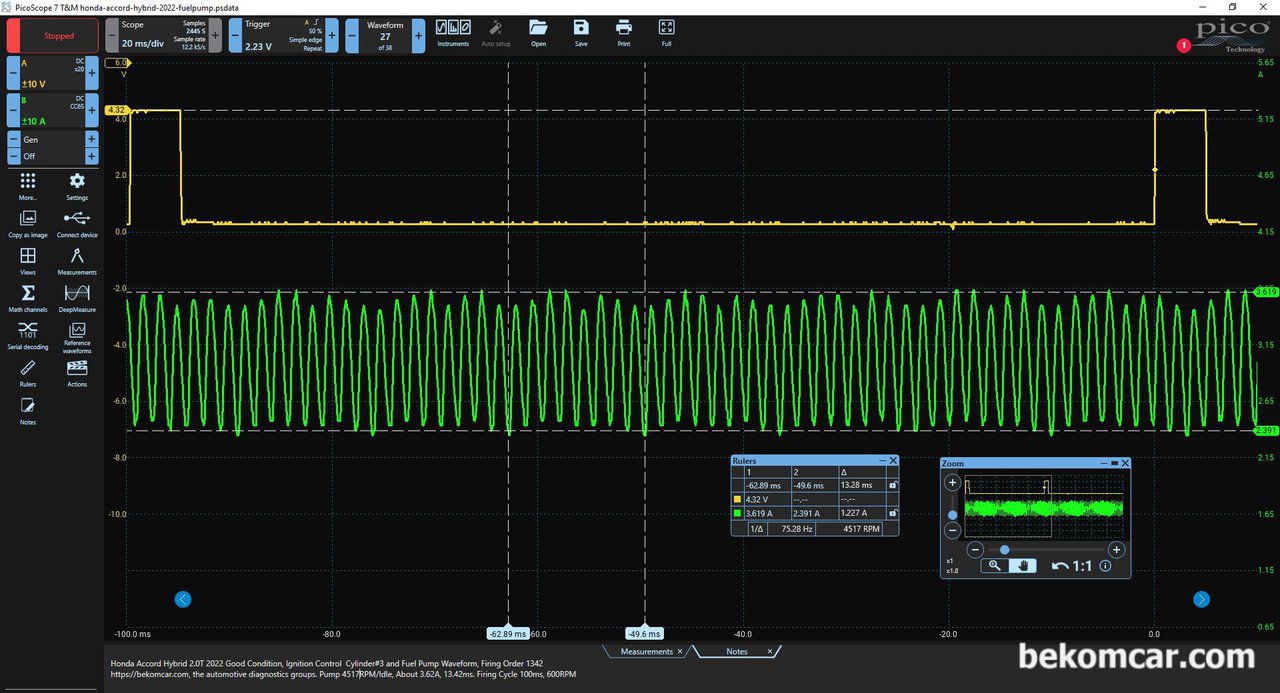Click vertical zoom-out minus in Zoom panel
The height and width of the screenshot is (693, 1280).
(952, 531)
